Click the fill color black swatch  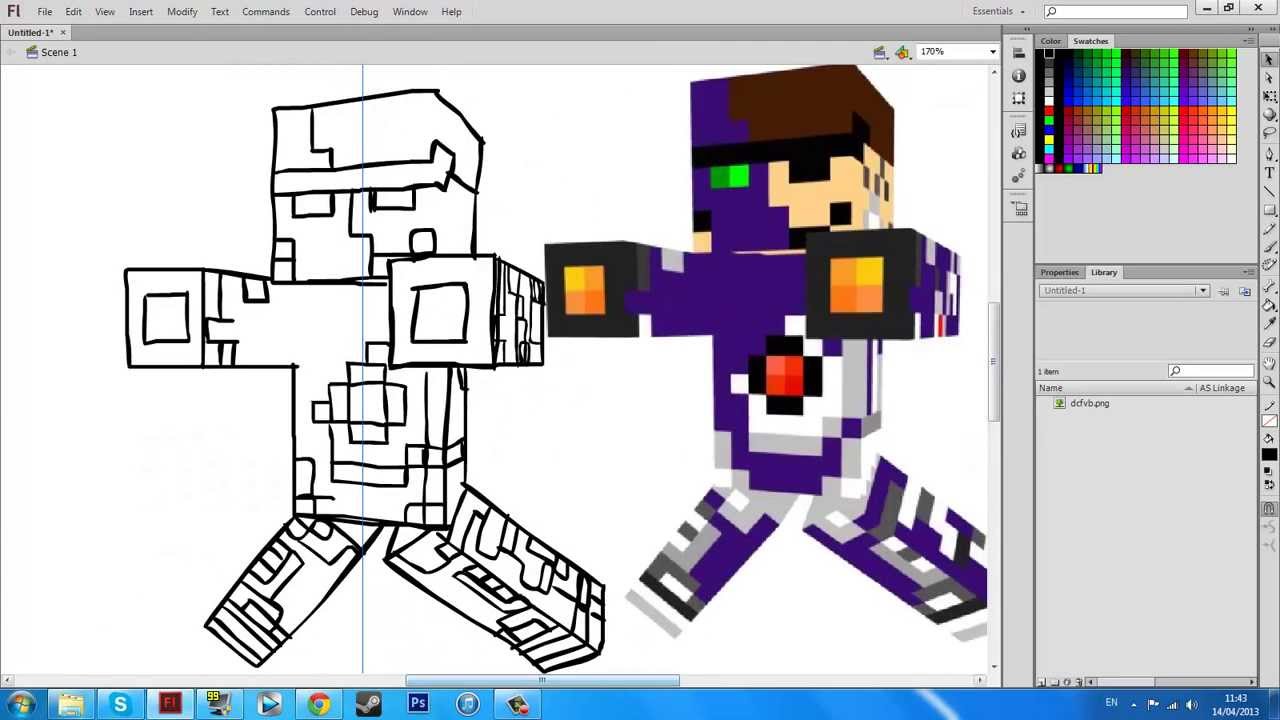[1269, 454]
